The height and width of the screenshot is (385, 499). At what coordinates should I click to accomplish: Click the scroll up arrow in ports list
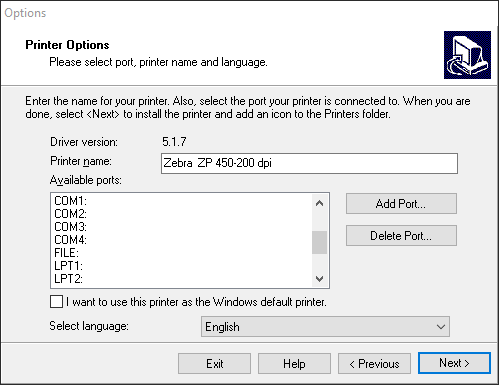319,203
